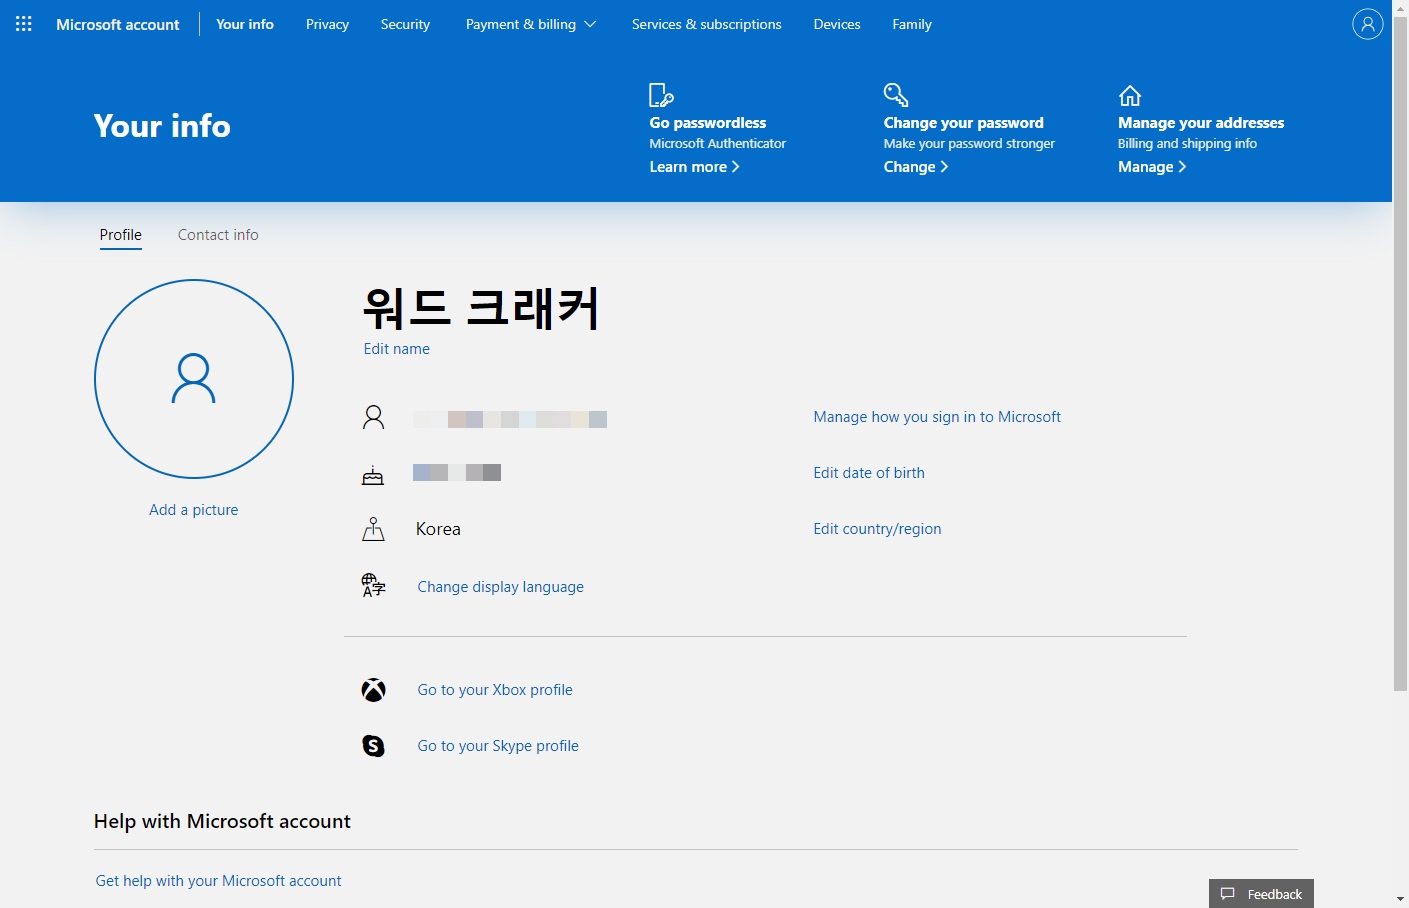
Task: Open the account profile icon top right
Action: click(x=1367, y=24)
